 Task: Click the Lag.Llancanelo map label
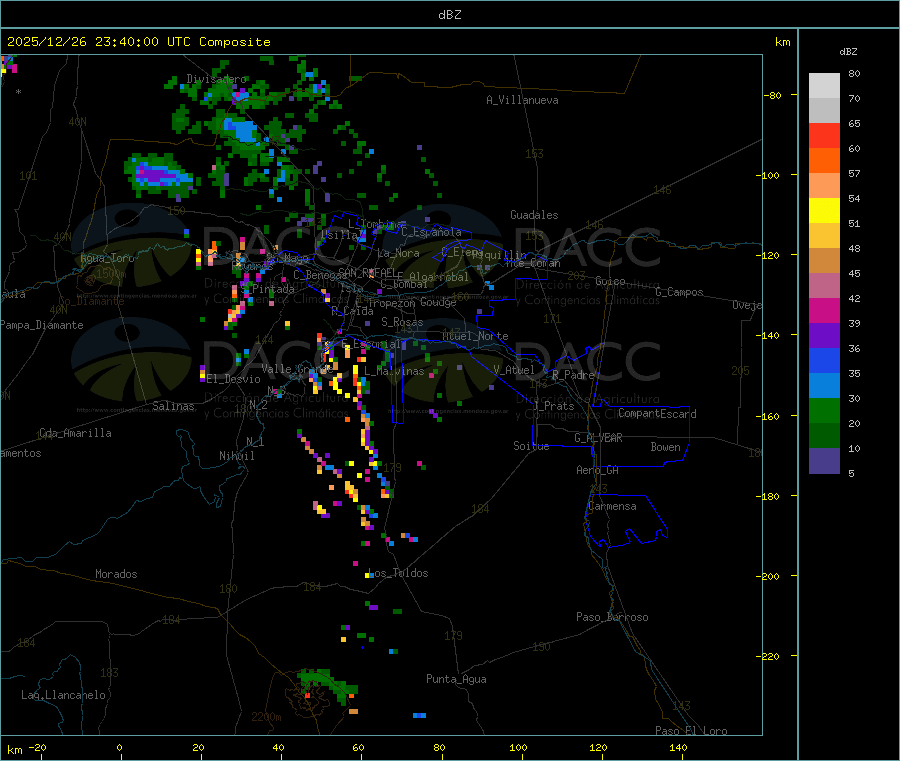(63, 695)
